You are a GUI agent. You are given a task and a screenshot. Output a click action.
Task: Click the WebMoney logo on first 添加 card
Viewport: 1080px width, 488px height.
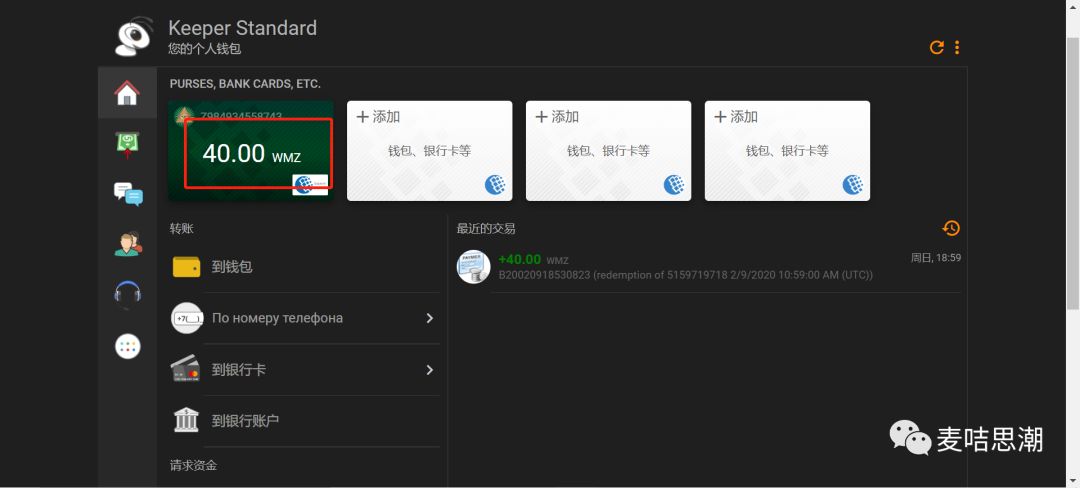tap(495, 184)
